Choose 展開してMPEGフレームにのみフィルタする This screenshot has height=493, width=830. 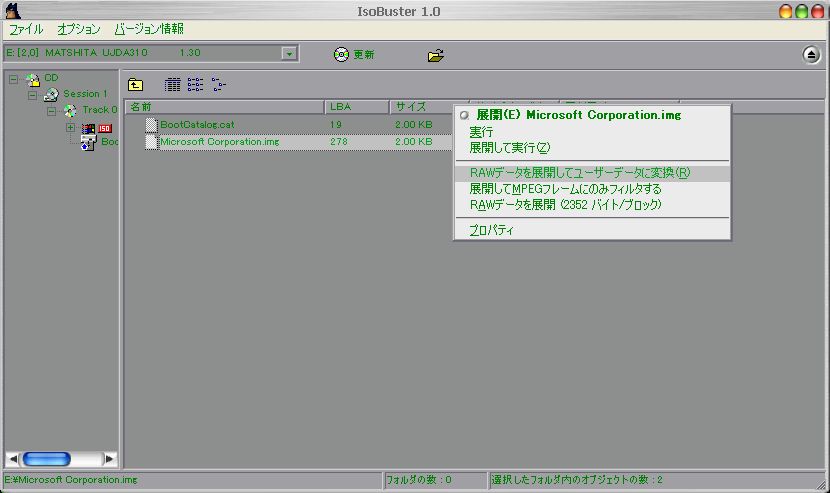tap(592, 189)
